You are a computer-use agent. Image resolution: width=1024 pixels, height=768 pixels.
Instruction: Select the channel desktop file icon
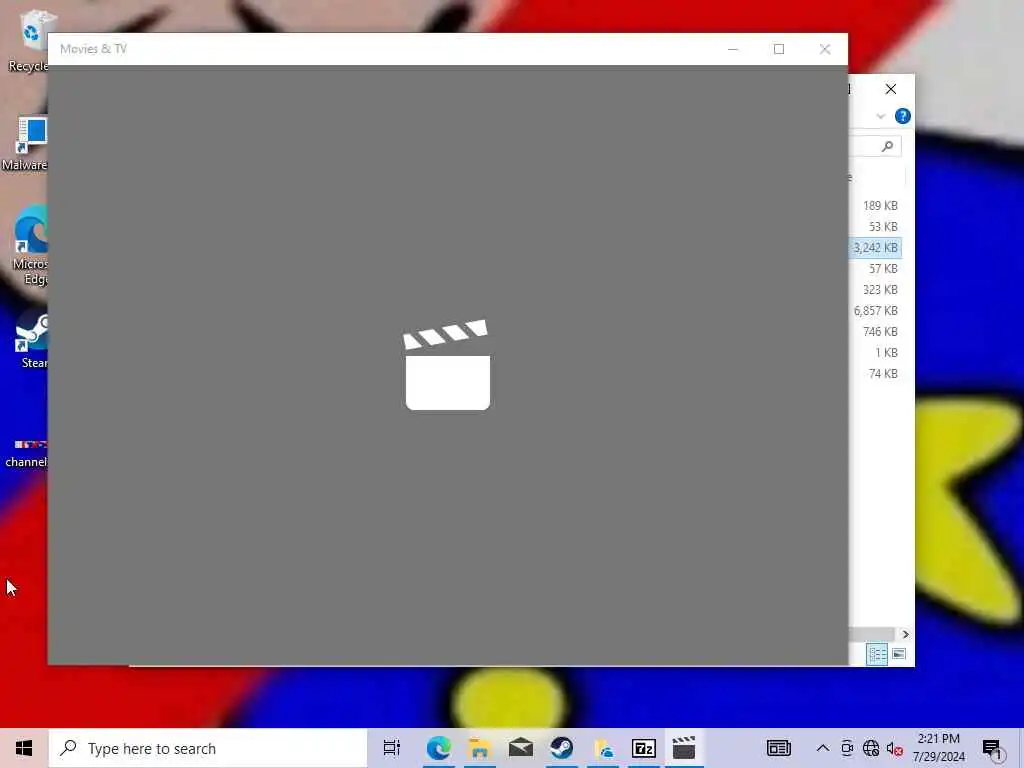point(26,453)
